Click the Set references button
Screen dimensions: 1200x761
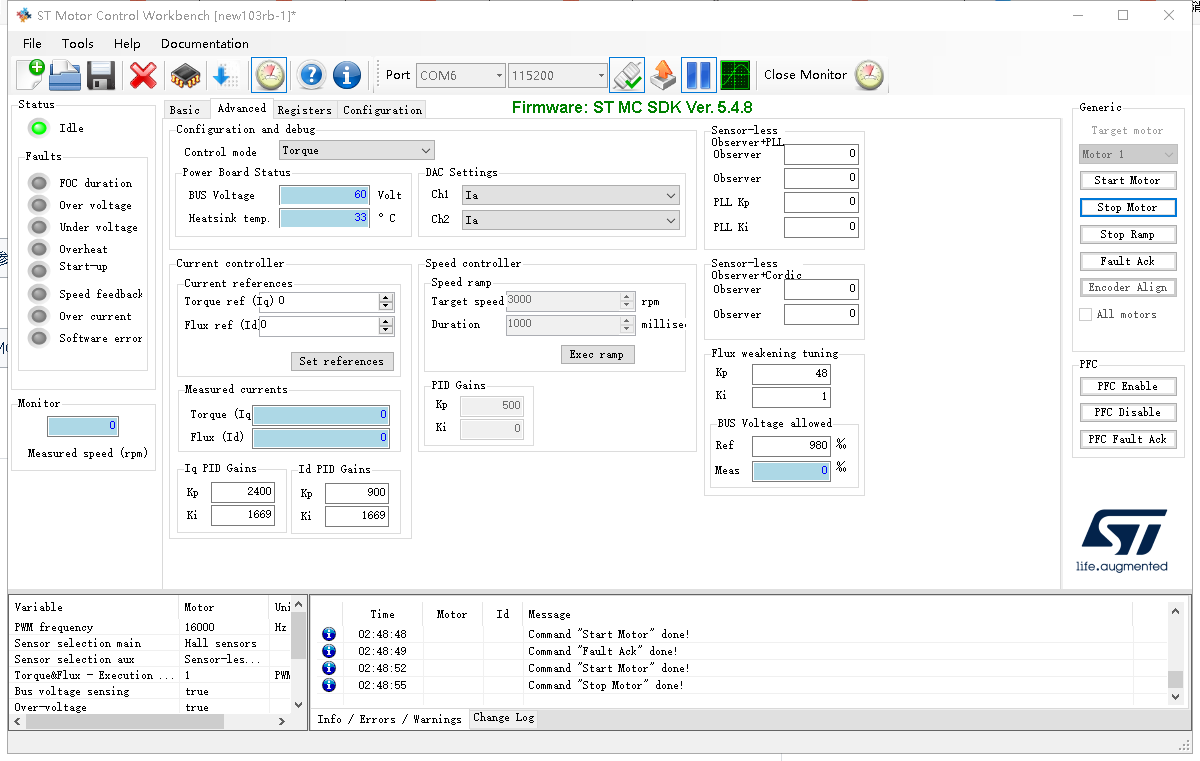click(x=341, y=361)
